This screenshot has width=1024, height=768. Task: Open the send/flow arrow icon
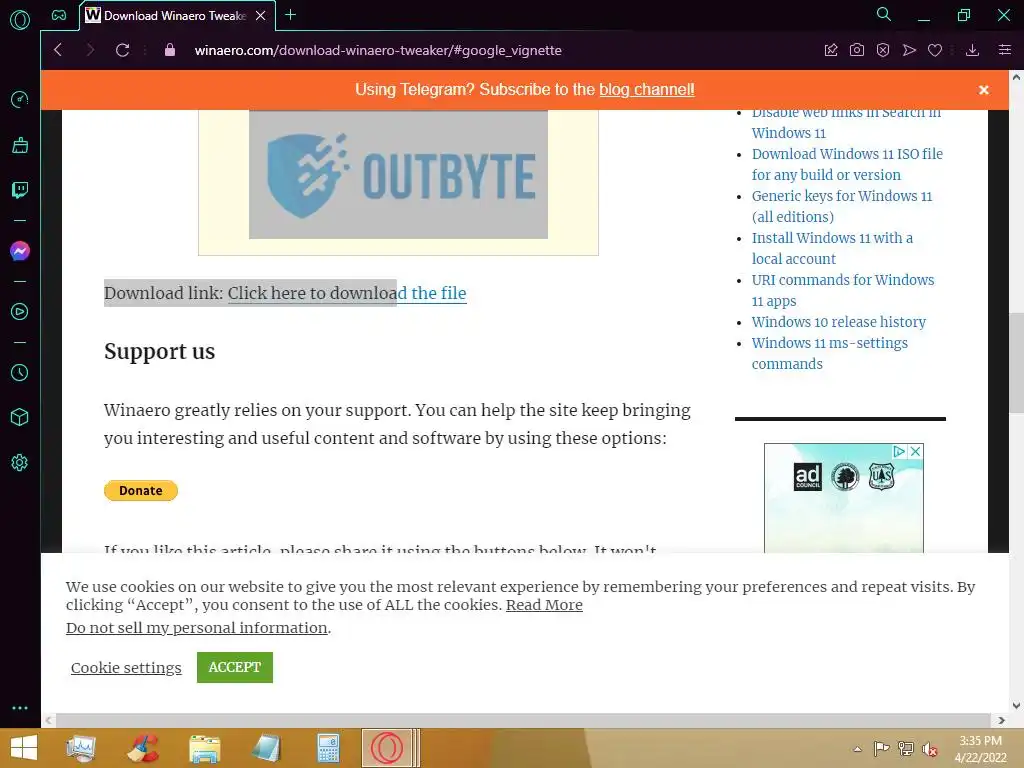[x=909, y=50]
